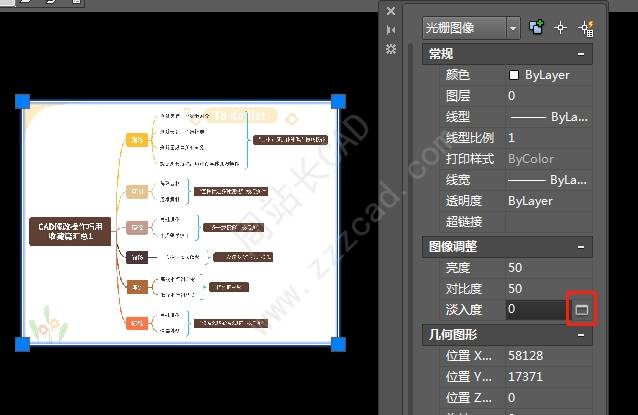Image resolution: width=638 pixels, height=415 pixels.
Task: Click the auto-hide icon on the palette bar
Action: (x=391, y=30)
